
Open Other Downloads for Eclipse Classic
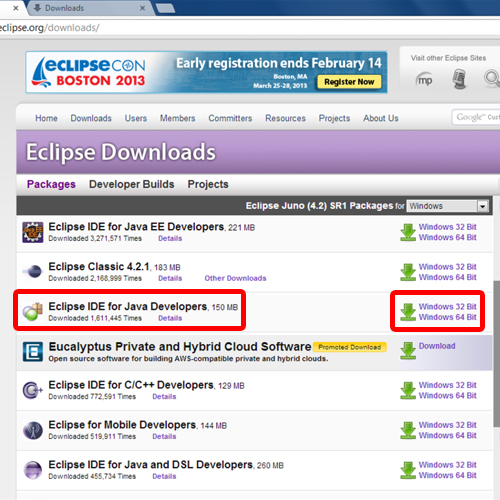click(235, 278)
